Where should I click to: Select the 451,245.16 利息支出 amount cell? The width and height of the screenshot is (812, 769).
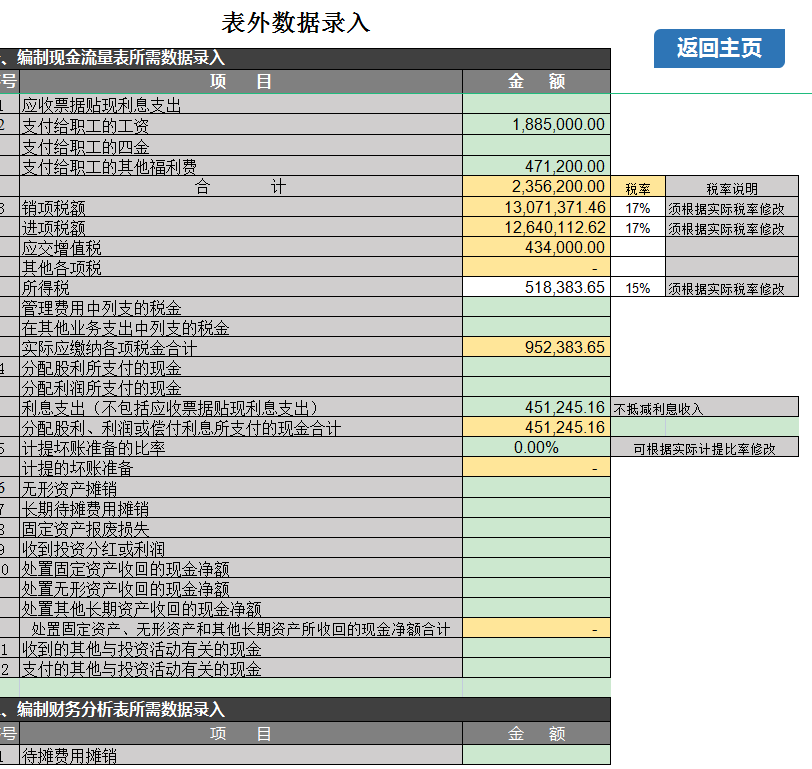536,407
